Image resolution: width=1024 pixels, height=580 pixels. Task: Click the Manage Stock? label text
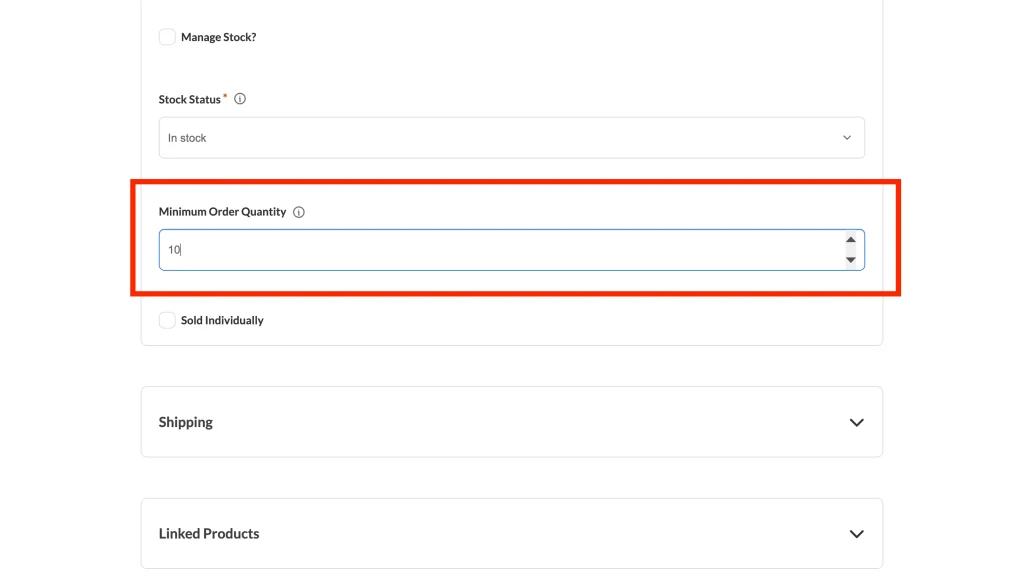[x=218, y=37]
